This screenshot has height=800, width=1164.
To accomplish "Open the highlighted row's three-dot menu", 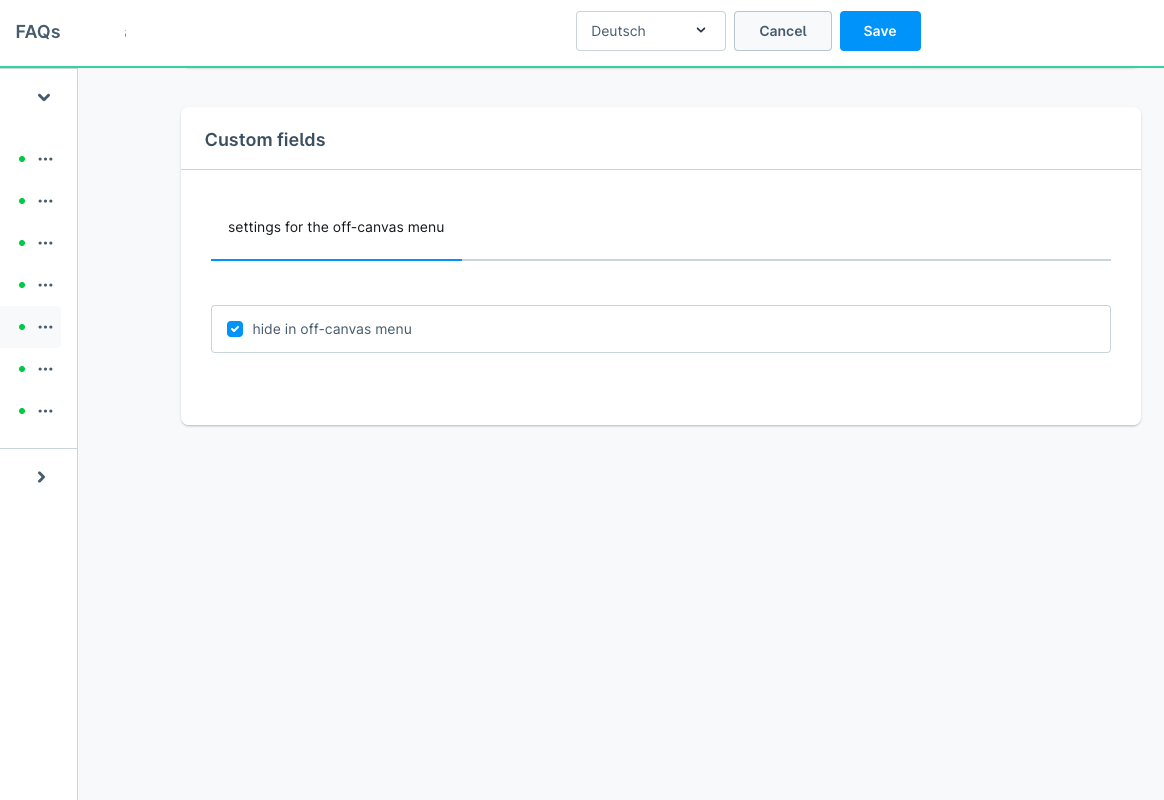I will [45, 327].
